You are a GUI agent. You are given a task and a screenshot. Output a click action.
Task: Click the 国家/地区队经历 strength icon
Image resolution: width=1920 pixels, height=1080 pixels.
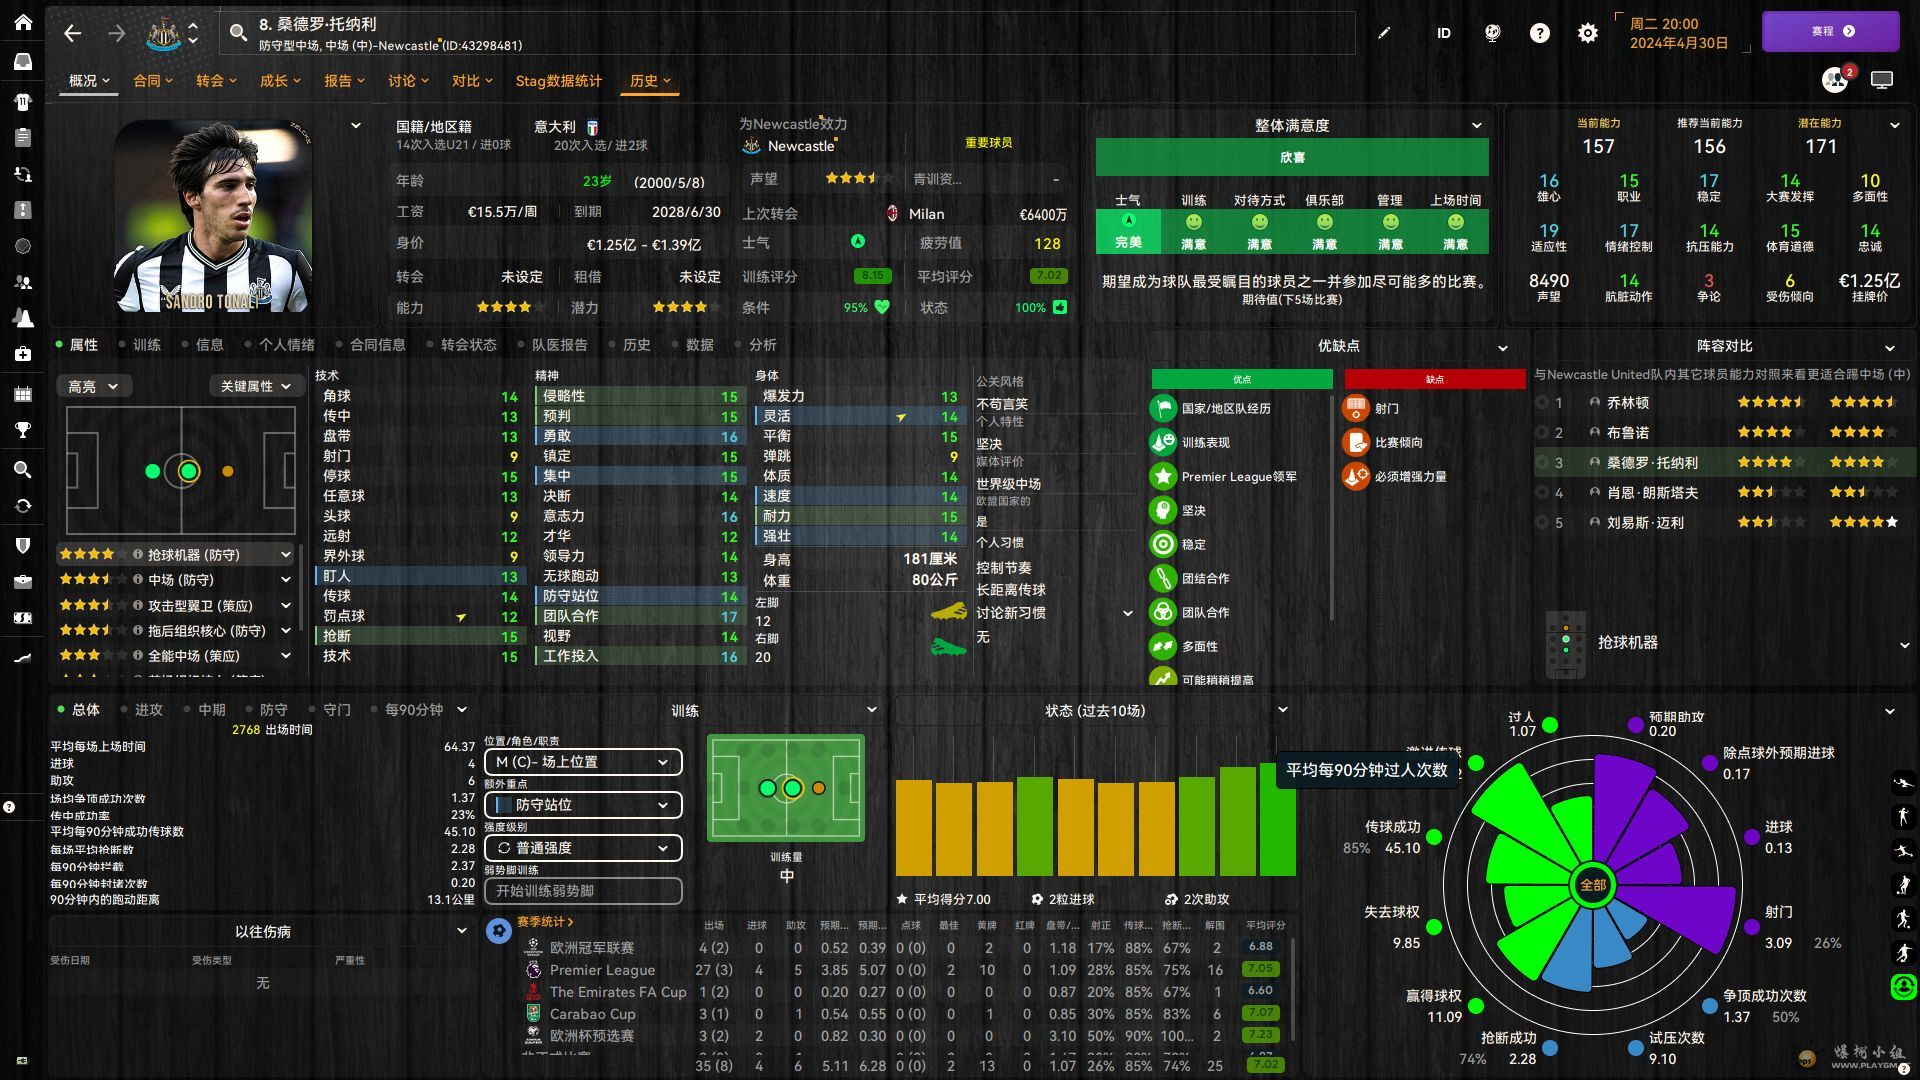(x=1163, y=408)
